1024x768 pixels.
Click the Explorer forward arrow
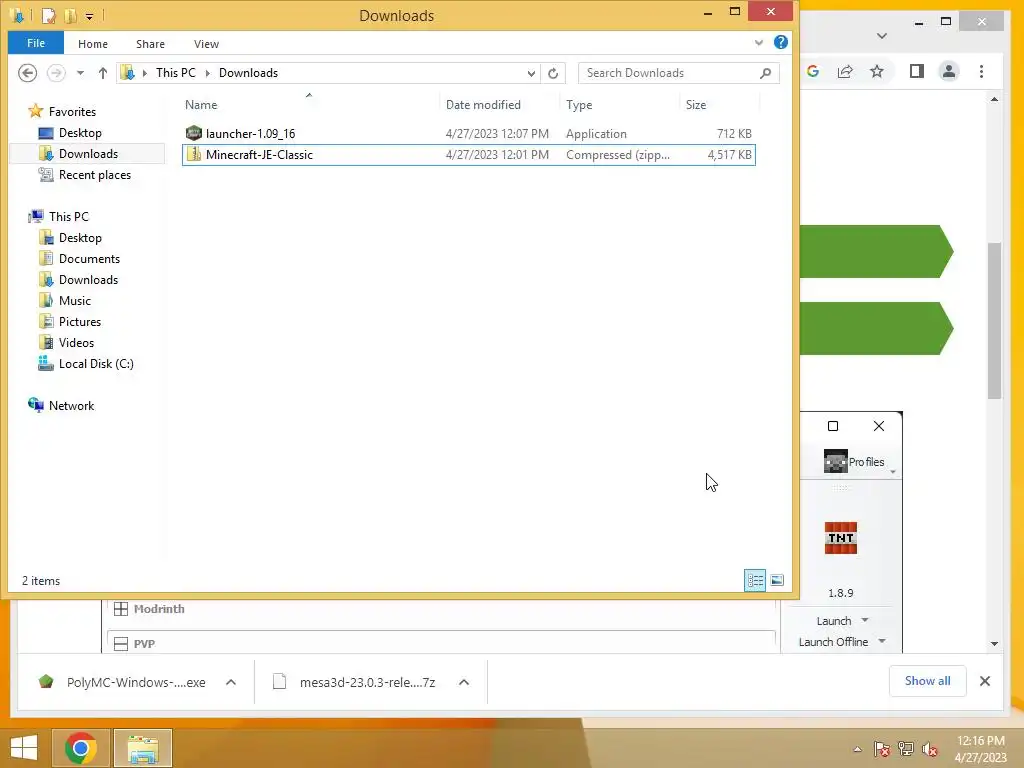click(x=56, y=73)
